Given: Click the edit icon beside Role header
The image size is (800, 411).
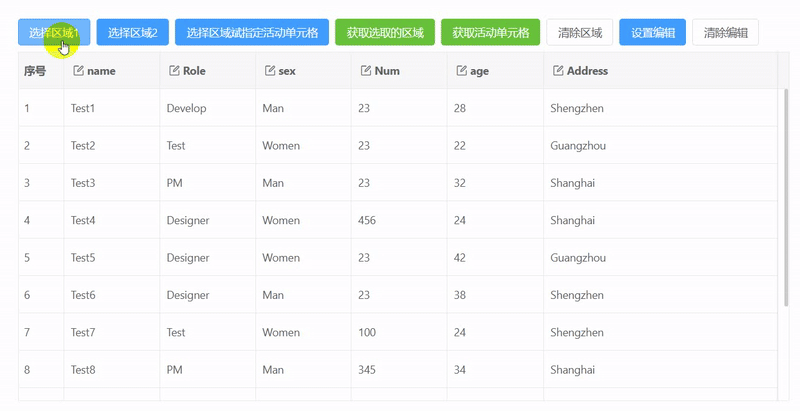Looking at the screenshot, I should click(174, 70).
